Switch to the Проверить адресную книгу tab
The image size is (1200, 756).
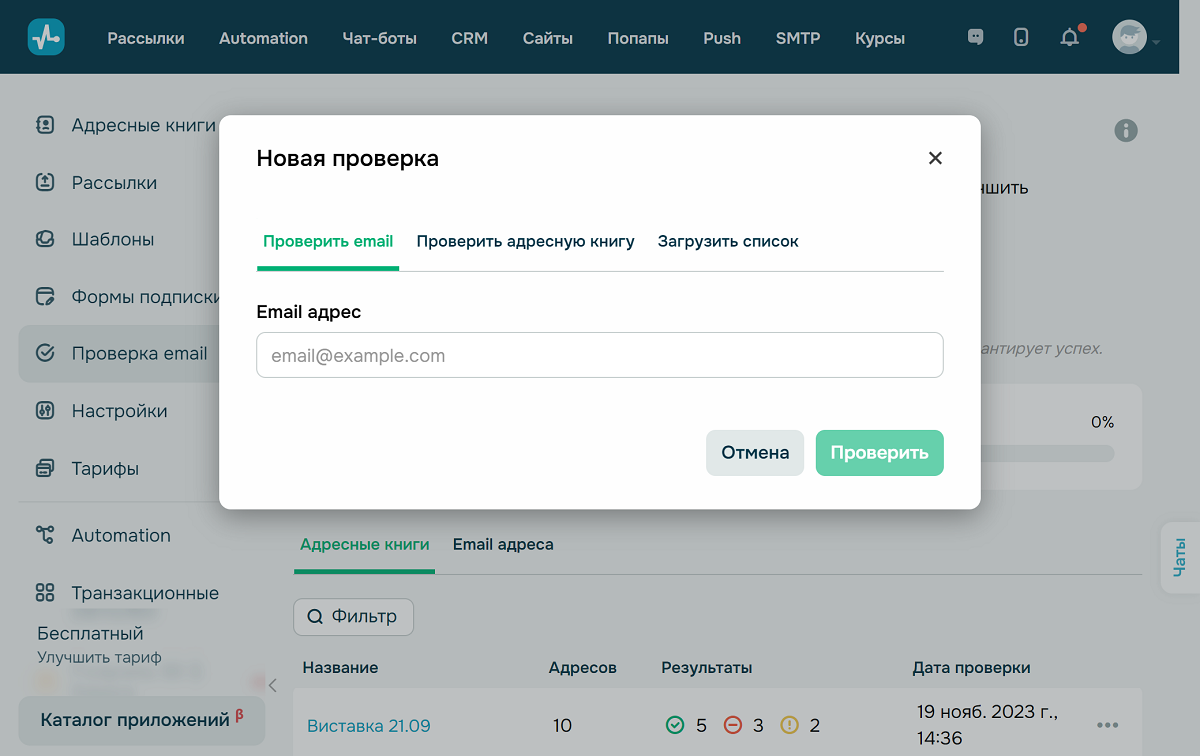click(x=525, y=241)
